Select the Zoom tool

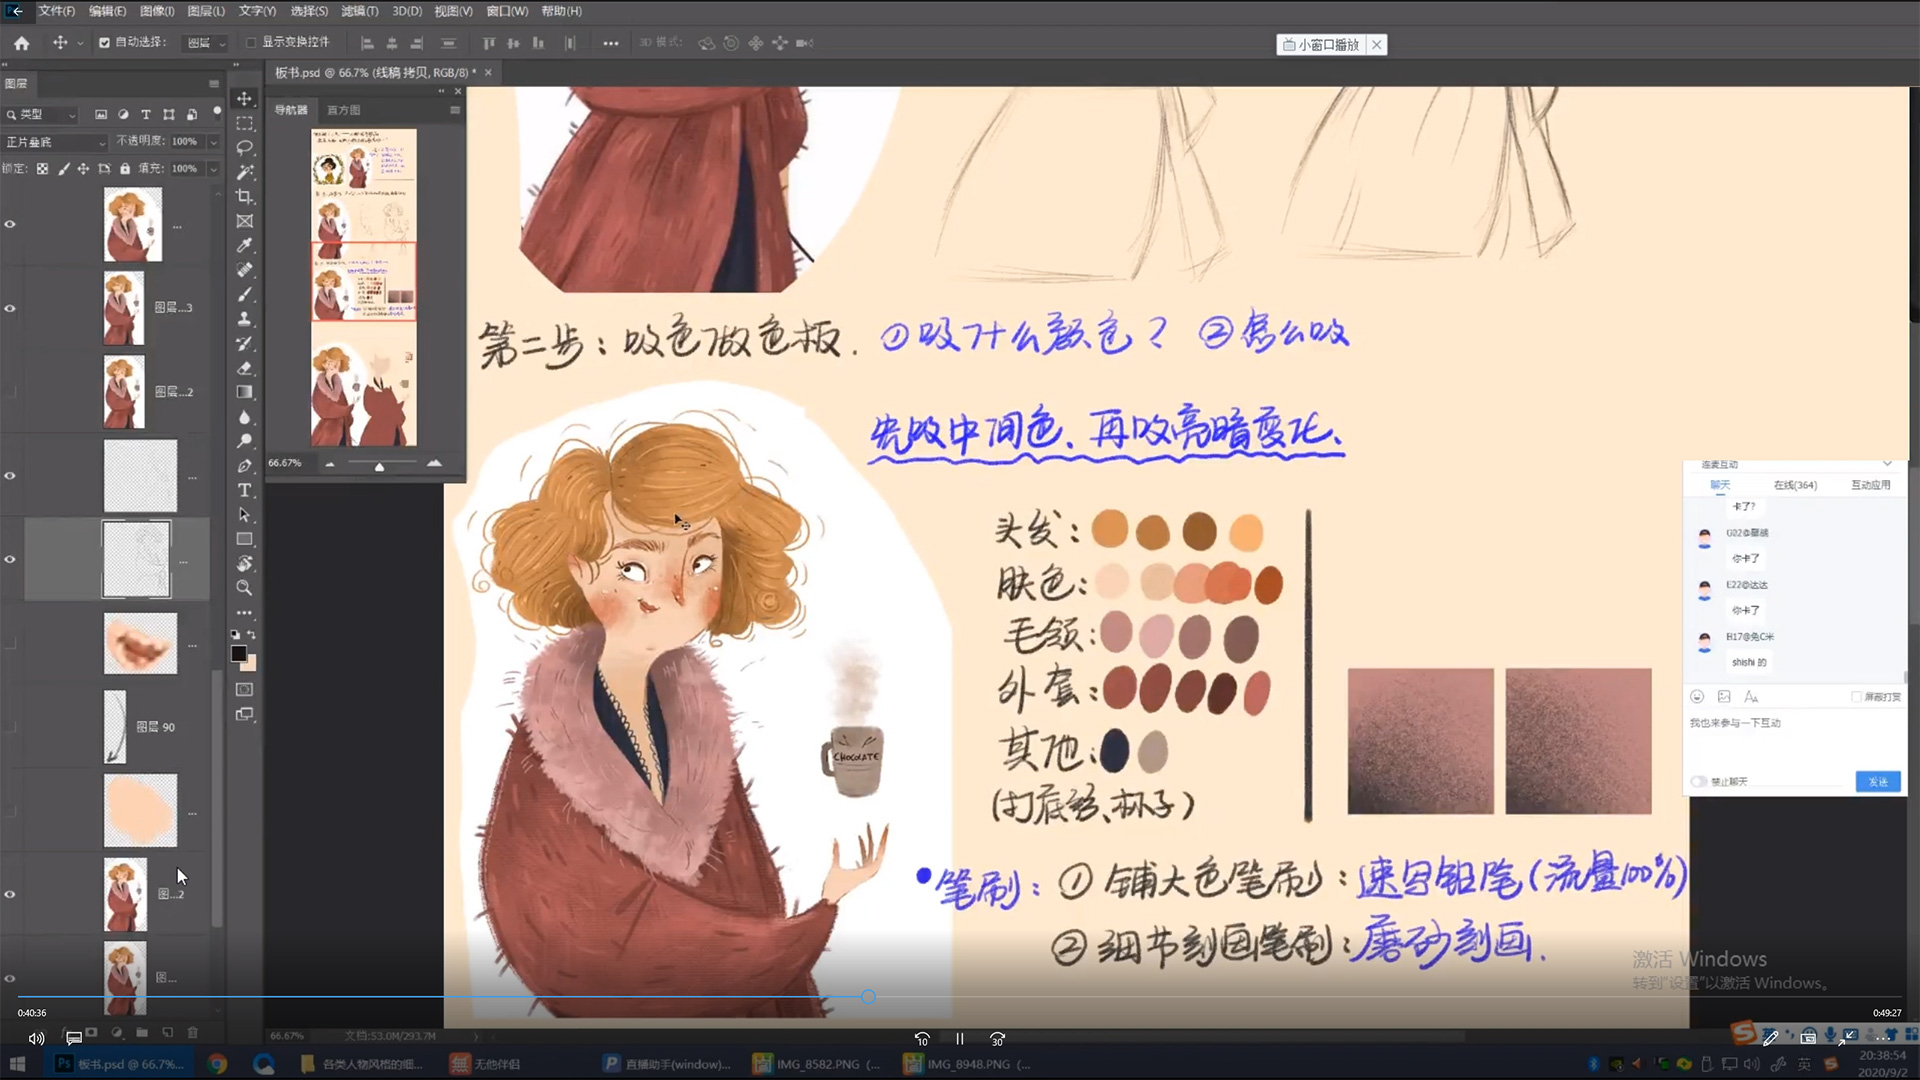pyautogui.click(x=244, y=588)
